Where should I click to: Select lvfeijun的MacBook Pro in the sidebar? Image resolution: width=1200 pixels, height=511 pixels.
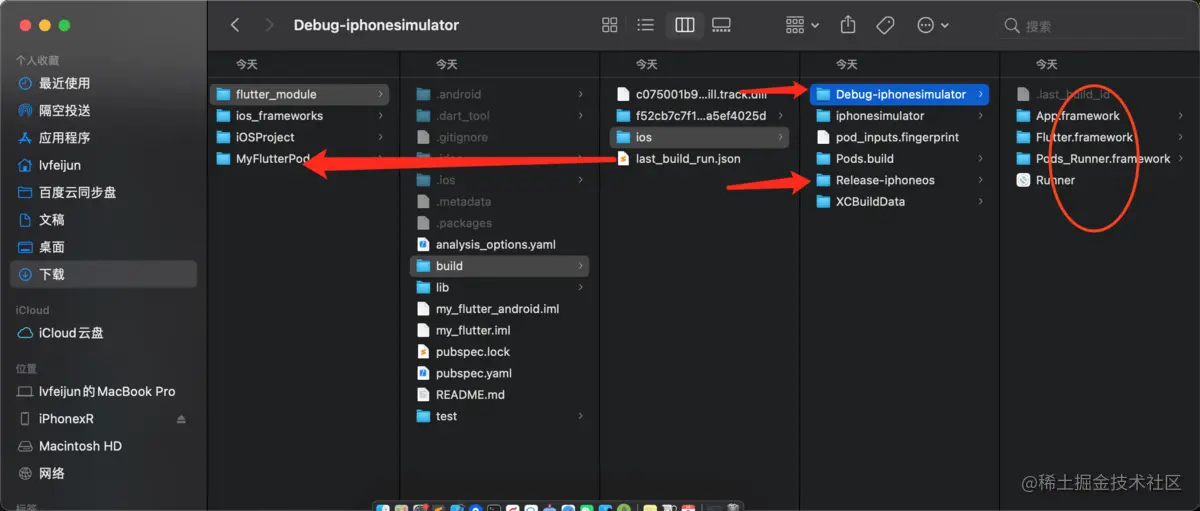[103, 391]
